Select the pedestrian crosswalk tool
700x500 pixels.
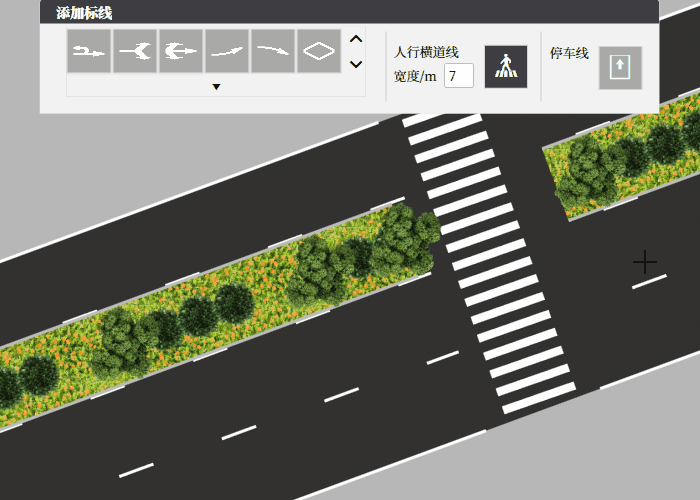point(506,67)
